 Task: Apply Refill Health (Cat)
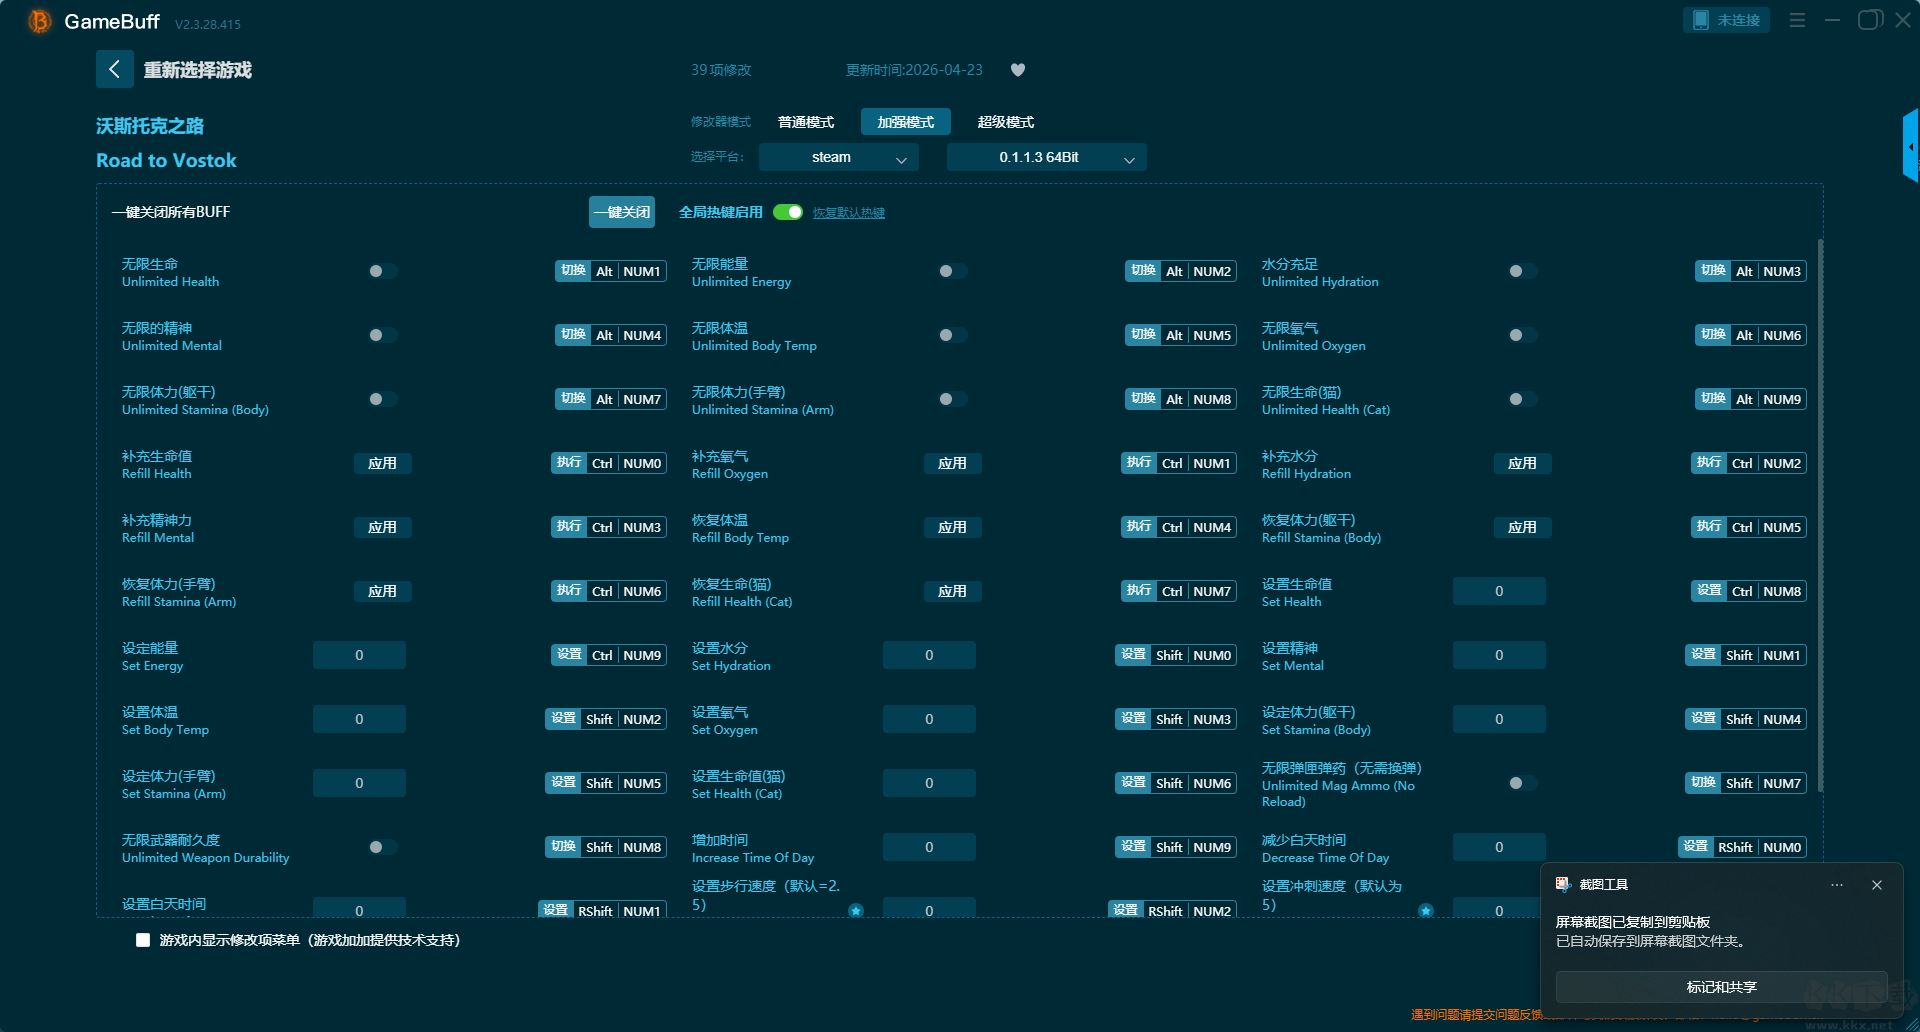pyautogui.click(x=952, y=591)
